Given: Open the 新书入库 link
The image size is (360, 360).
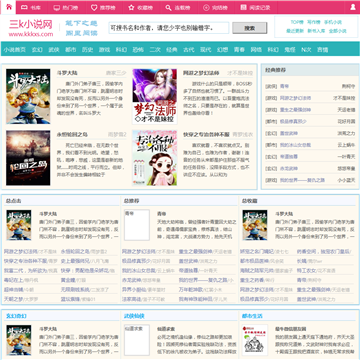Looking at the screenshot, I should [316, 31].
